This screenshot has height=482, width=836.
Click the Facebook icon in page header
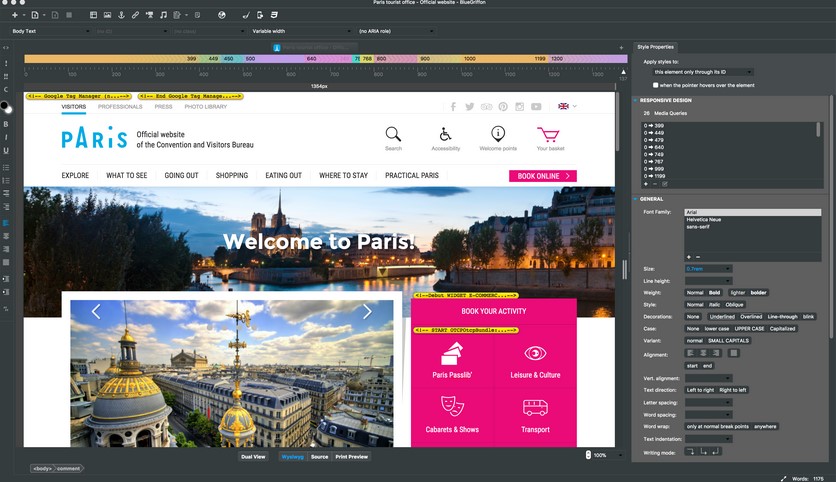[453, 107]
